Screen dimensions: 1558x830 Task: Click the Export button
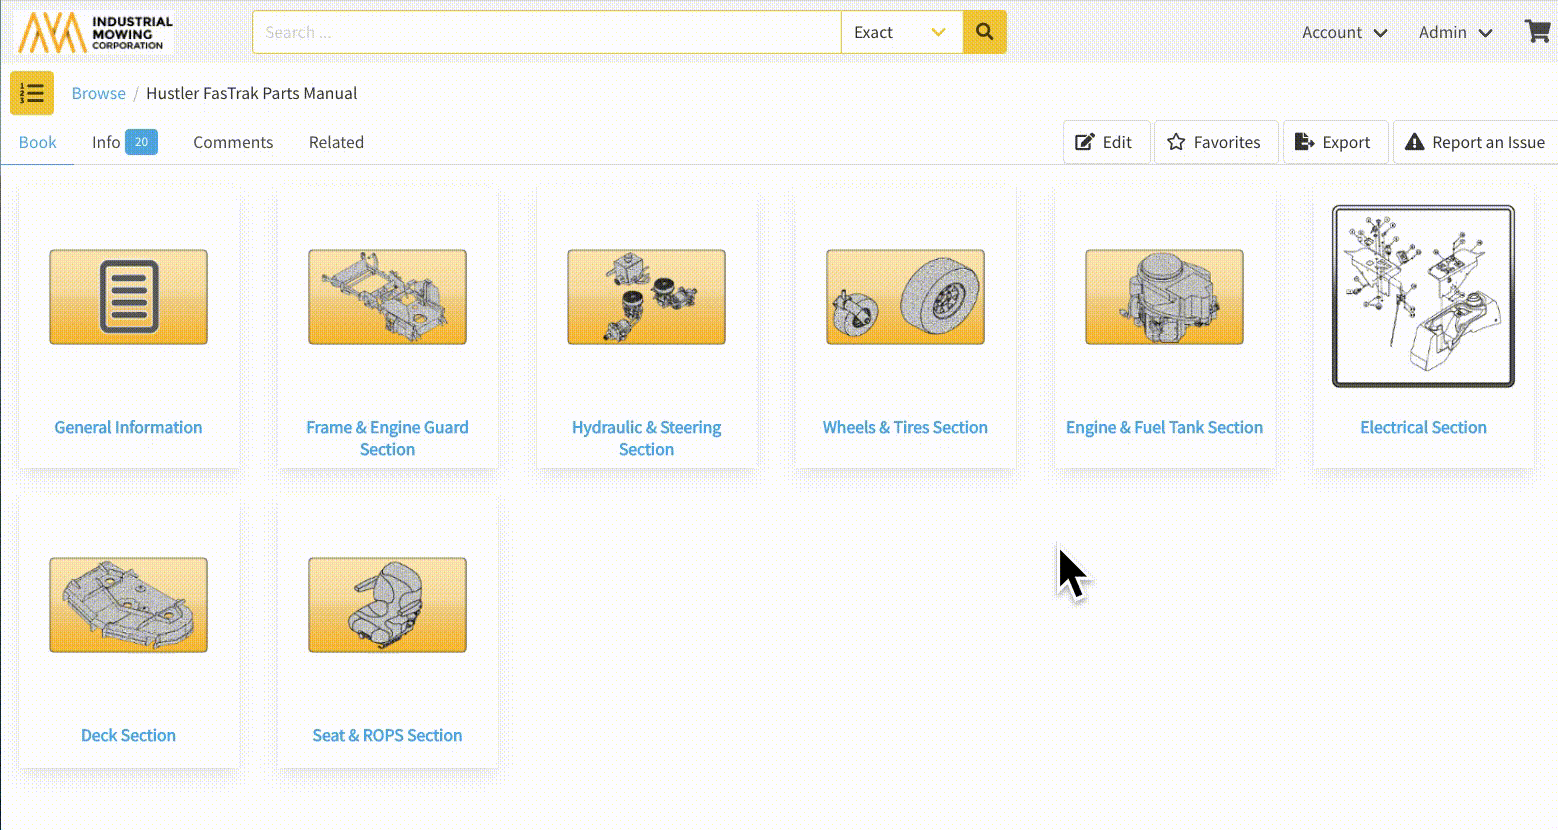(1333, 142)
